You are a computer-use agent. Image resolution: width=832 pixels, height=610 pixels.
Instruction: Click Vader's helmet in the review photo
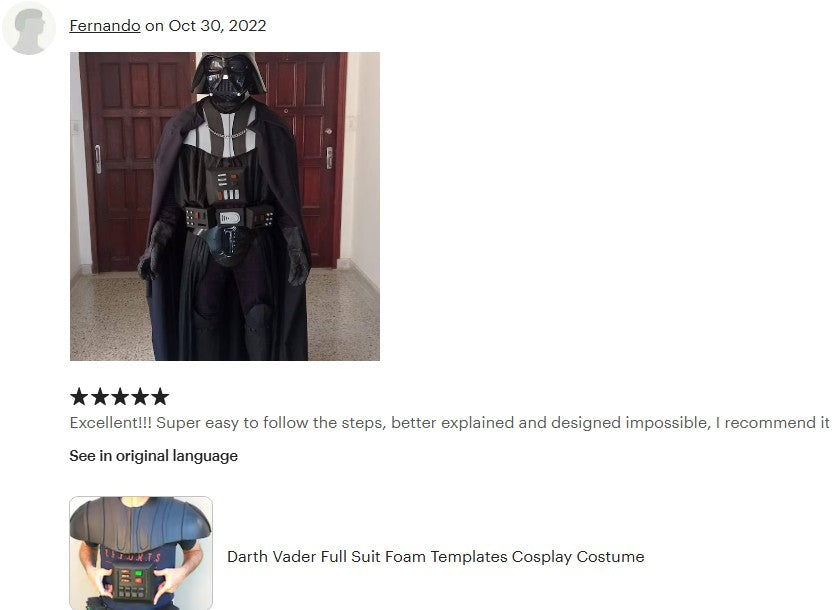coord(227,76)
